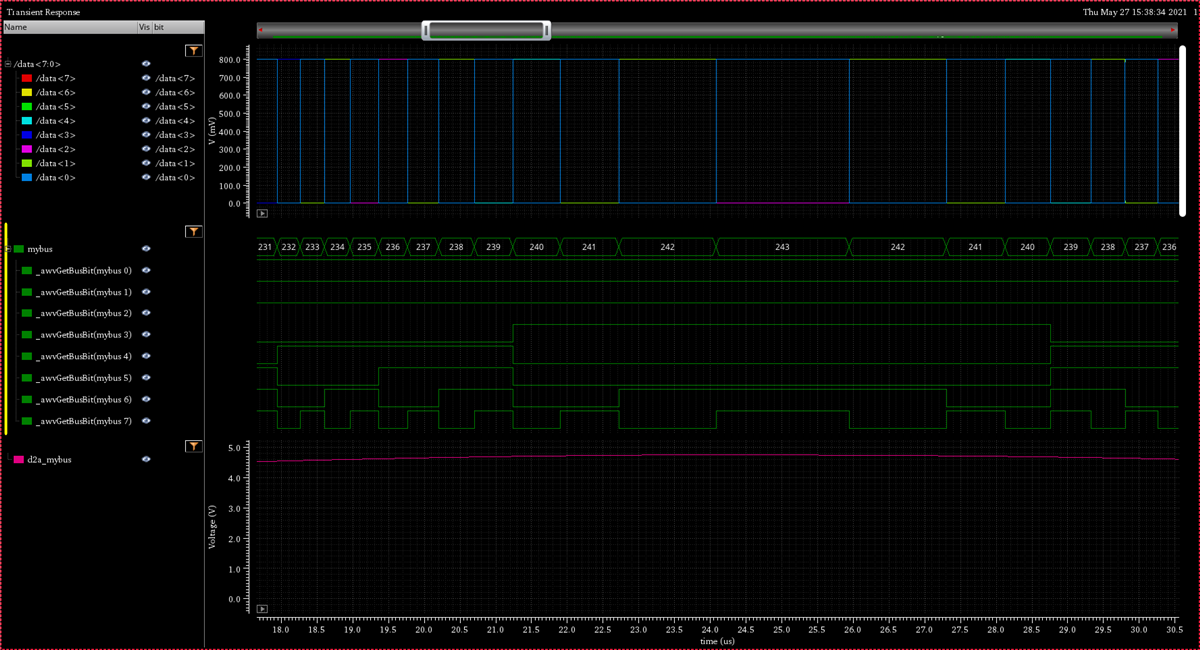
Task: Click the horizontal zoom range slider handle
Action: click(x=487, y=31)
